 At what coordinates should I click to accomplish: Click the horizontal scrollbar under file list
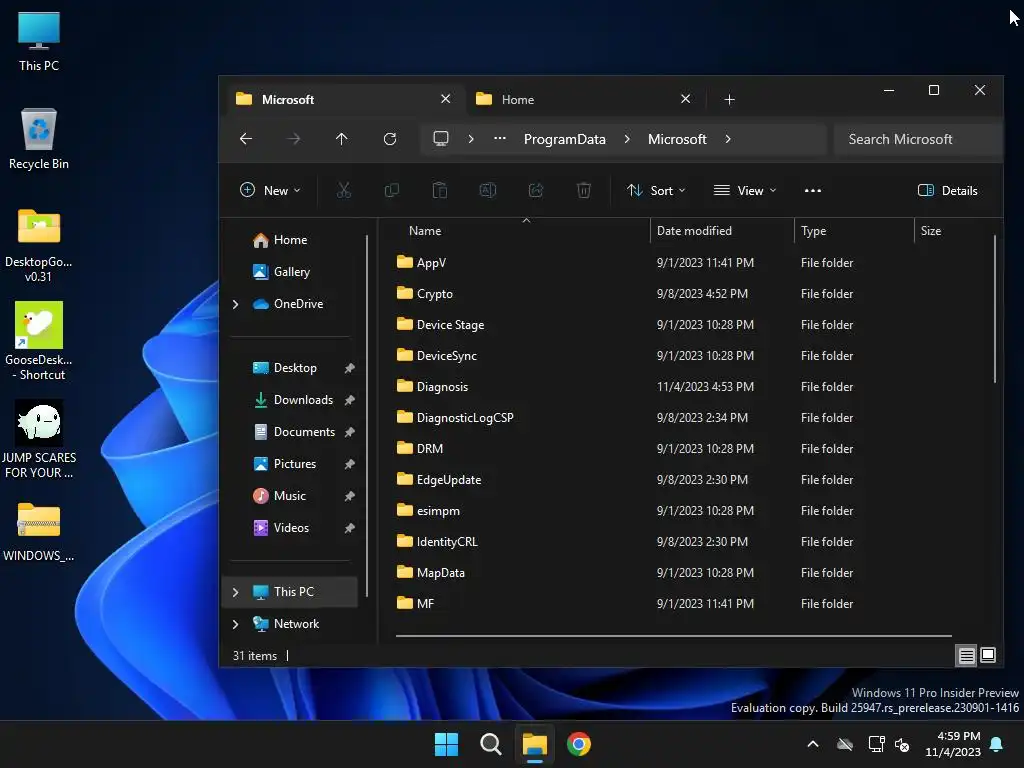tap(673, 635)
